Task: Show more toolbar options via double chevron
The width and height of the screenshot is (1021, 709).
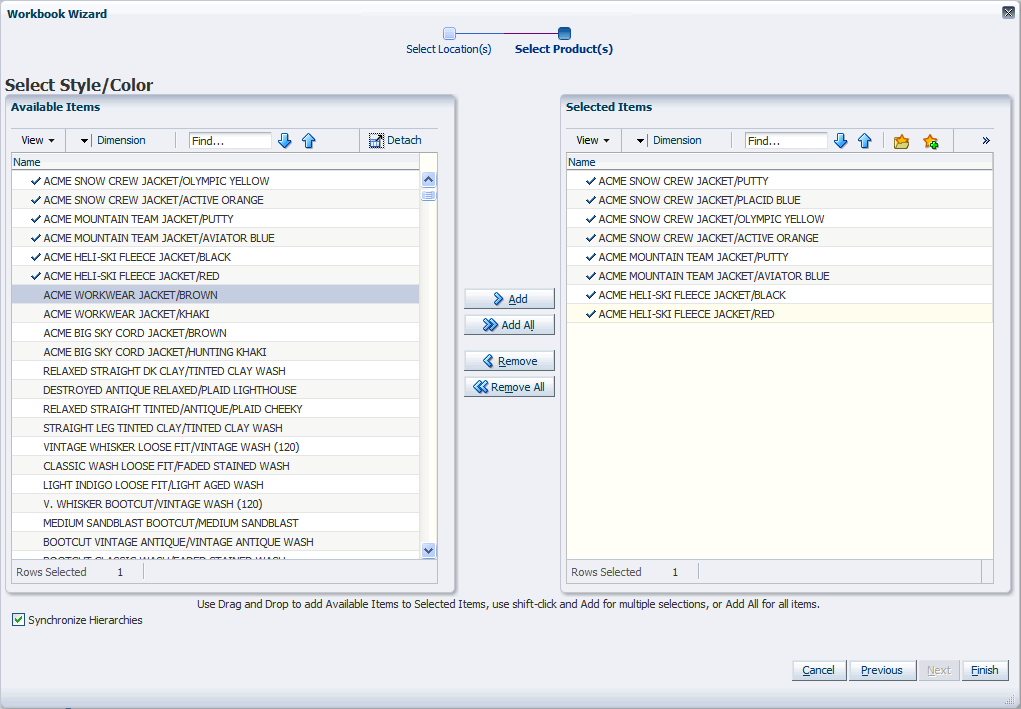Action: coord(986,141)
